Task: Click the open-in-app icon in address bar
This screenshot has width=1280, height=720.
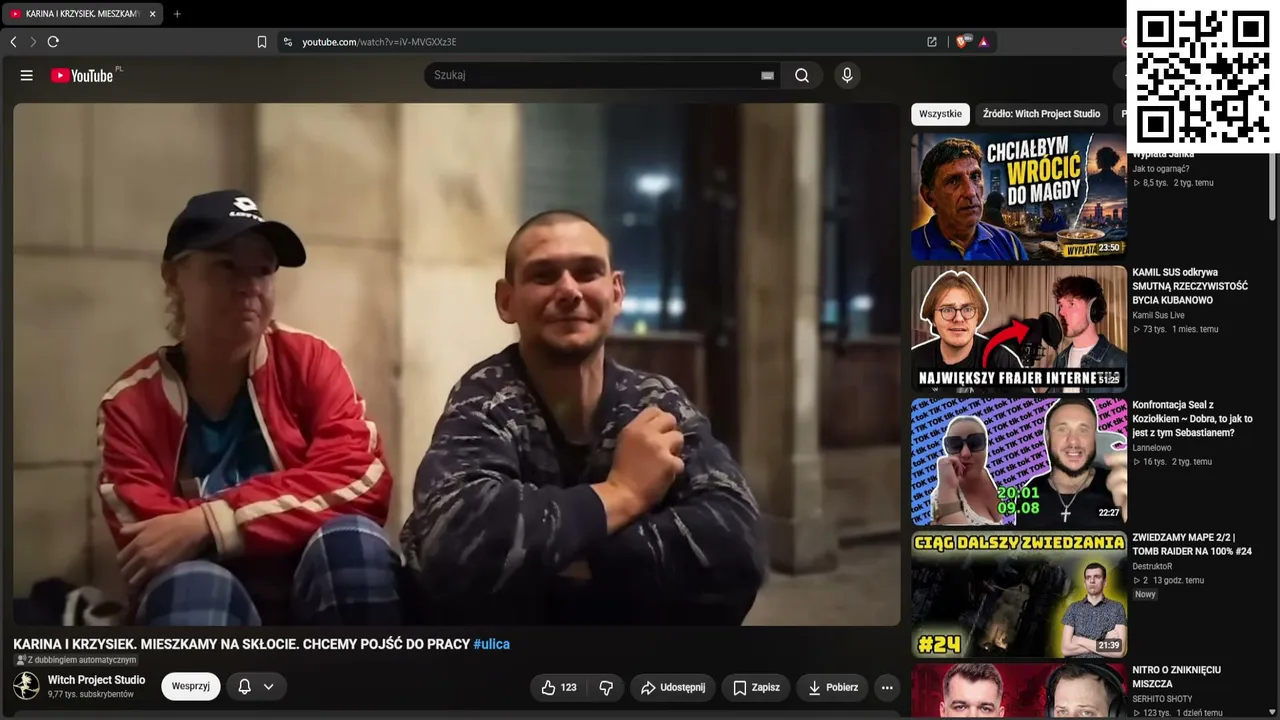Action: click(932, 42)
